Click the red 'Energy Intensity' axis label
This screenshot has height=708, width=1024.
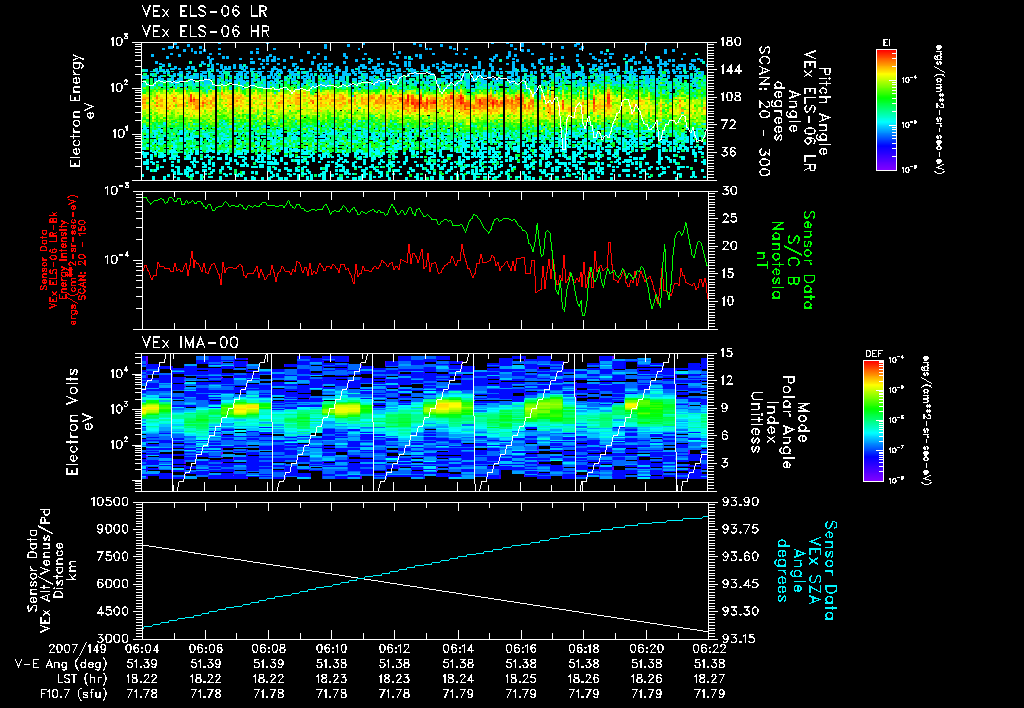point(63,260)
